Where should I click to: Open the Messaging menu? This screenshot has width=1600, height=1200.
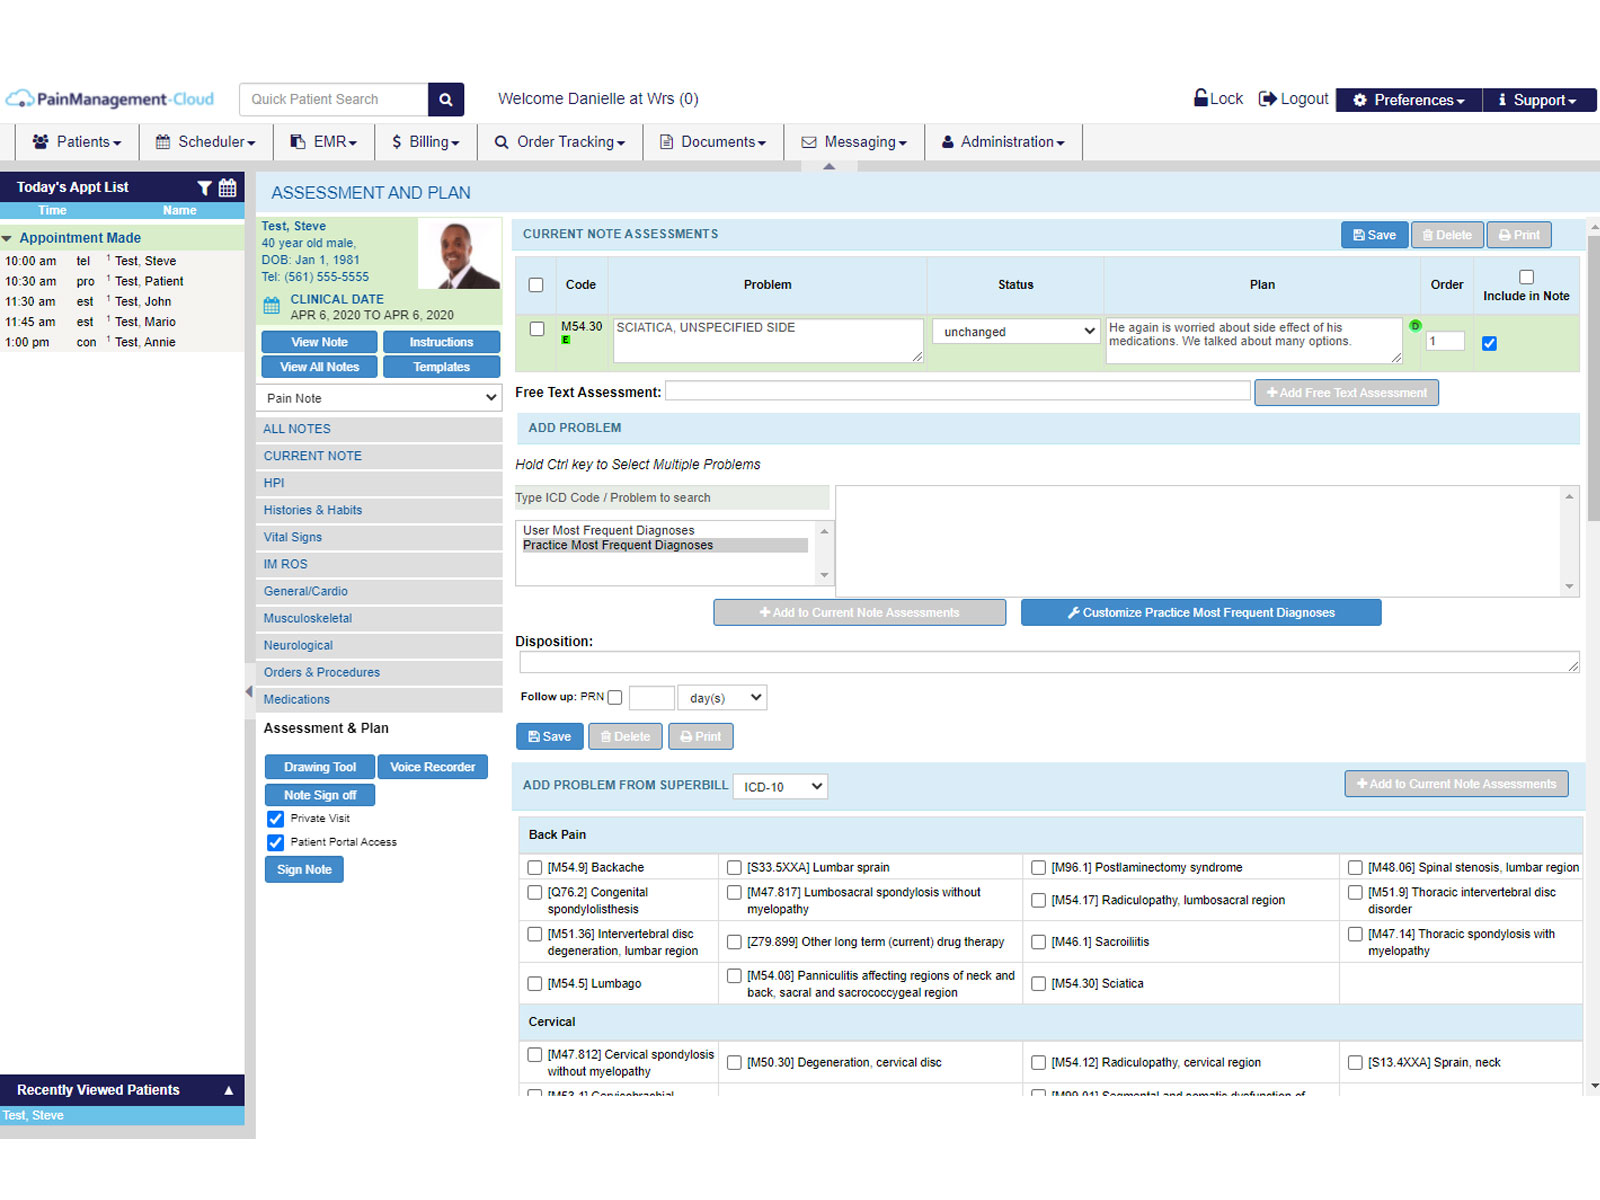coord(854,142)
